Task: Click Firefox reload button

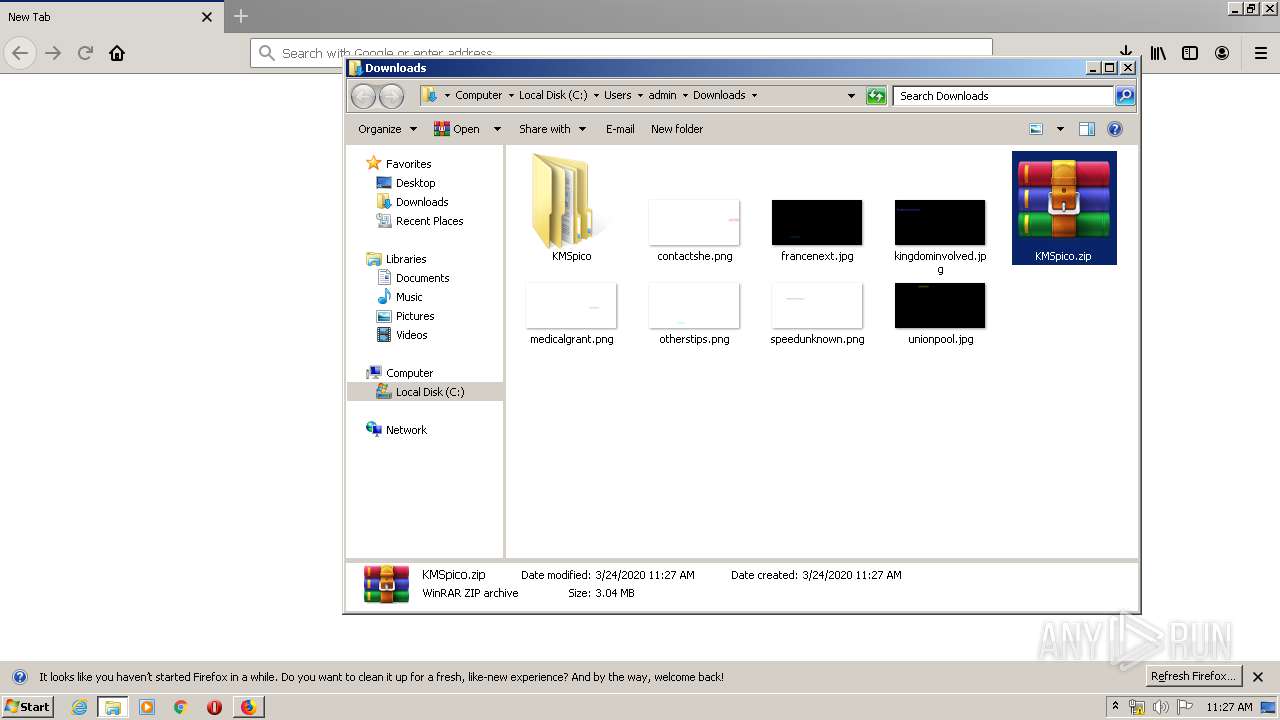Action: (x=85, y=53)
